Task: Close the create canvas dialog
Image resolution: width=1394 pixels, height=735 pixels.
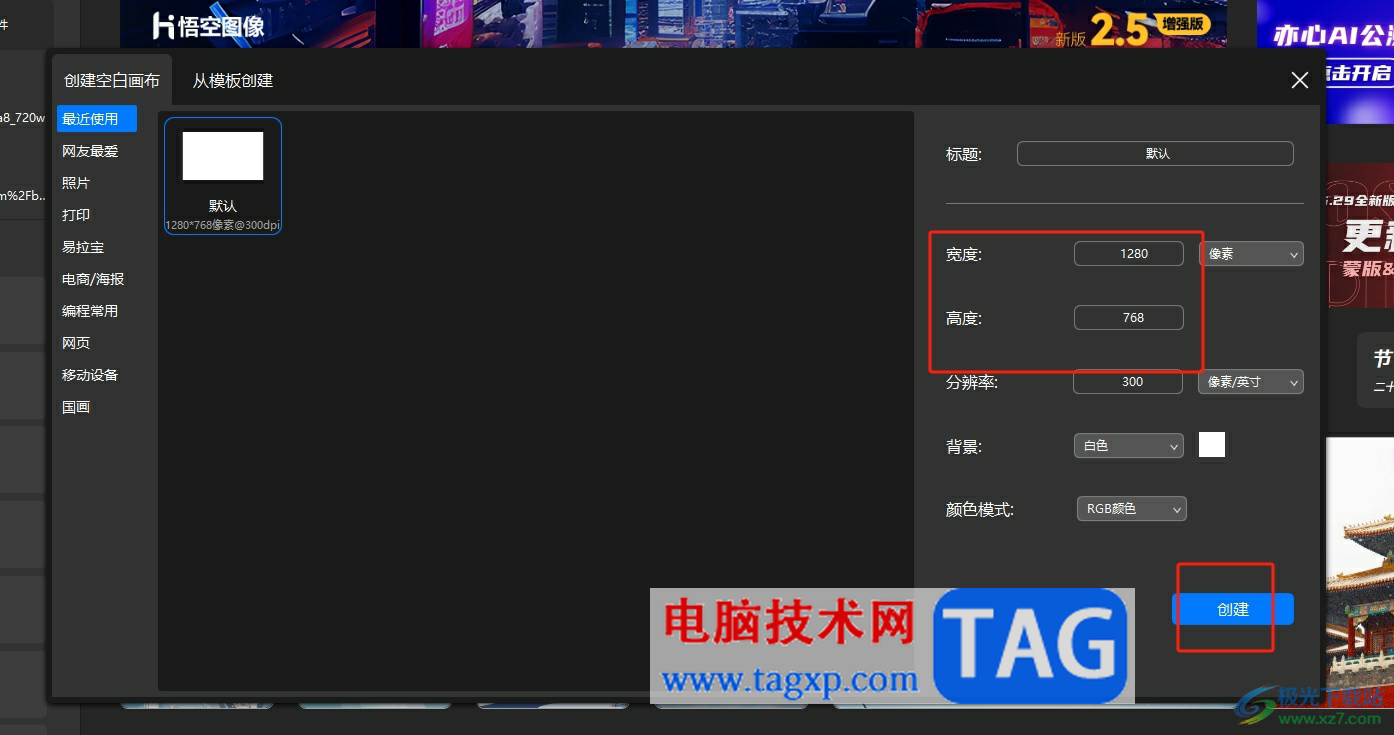Action: coord(1300,80)
